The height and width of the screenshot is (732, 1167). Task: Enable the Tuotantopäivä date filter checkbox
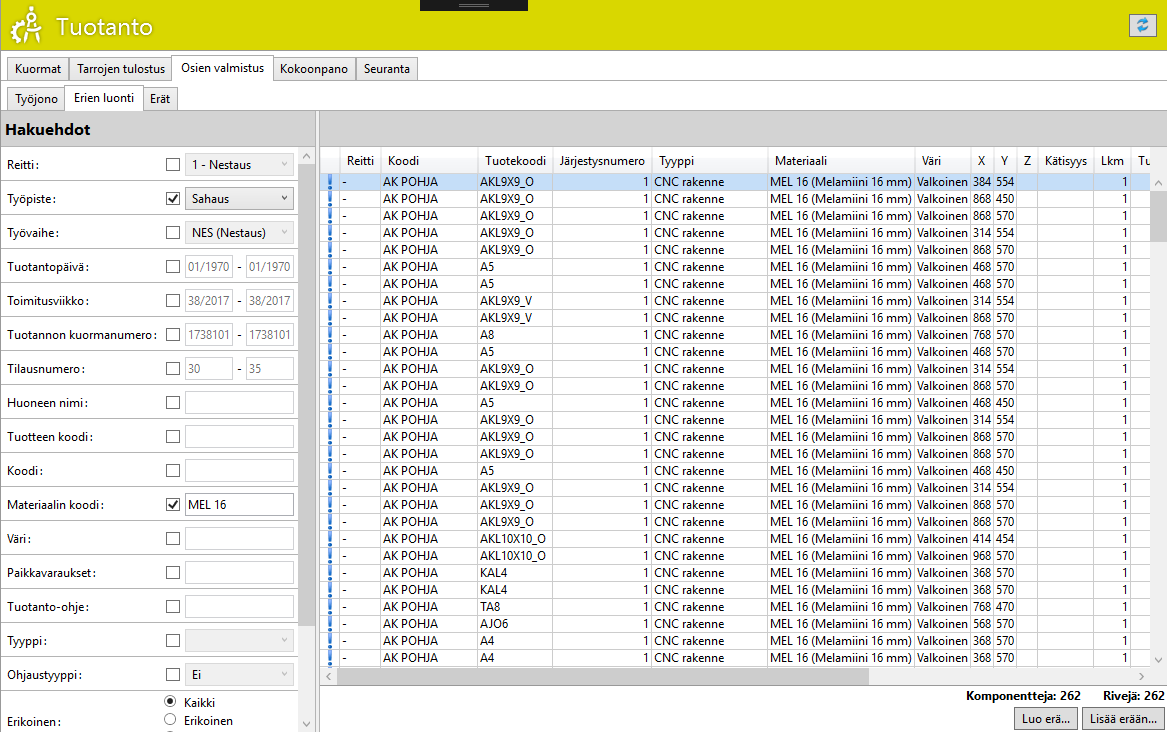click(x=173, y=266)
